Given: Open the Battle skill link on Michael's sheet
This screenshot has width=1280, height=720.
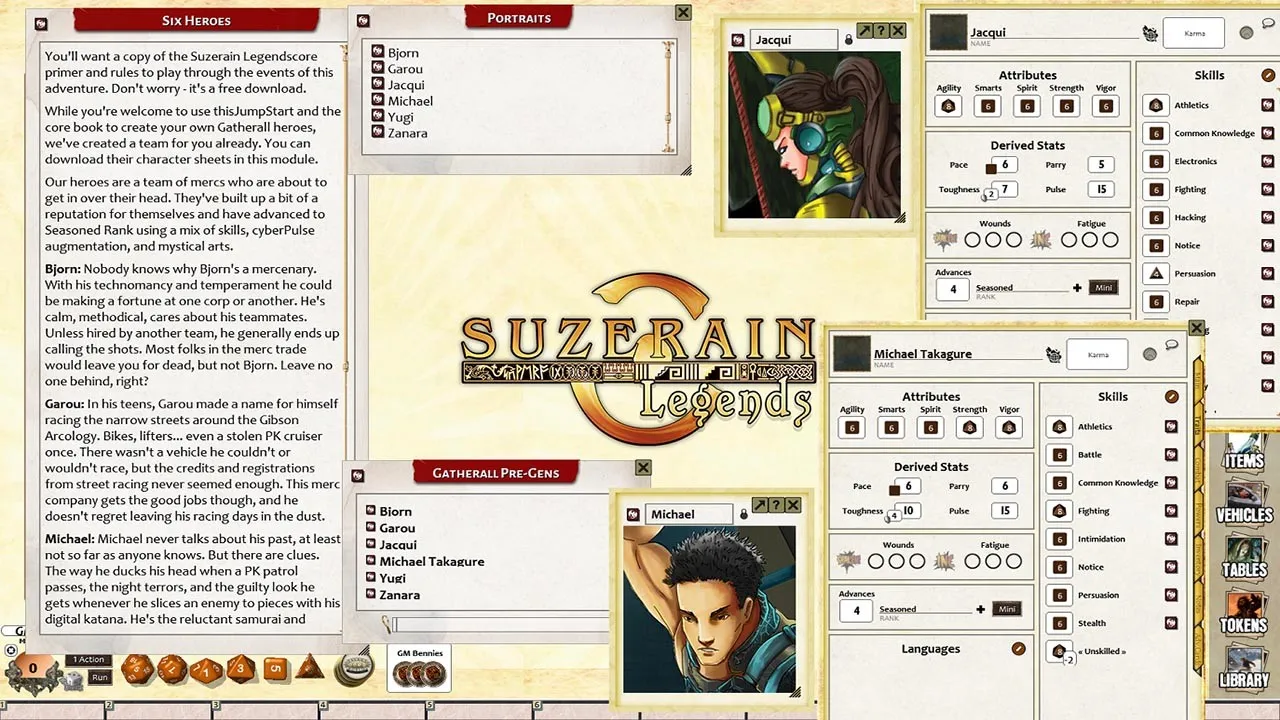Looking at the screenshot, I should 1171,455.
